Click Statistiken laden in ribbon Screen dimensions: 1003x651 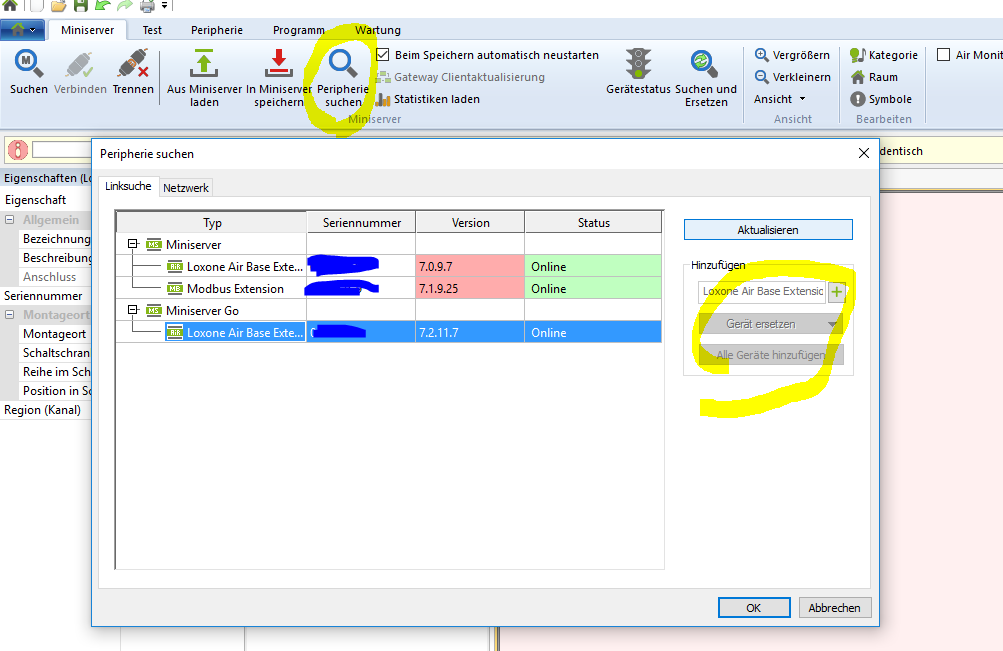pos(428,99)
